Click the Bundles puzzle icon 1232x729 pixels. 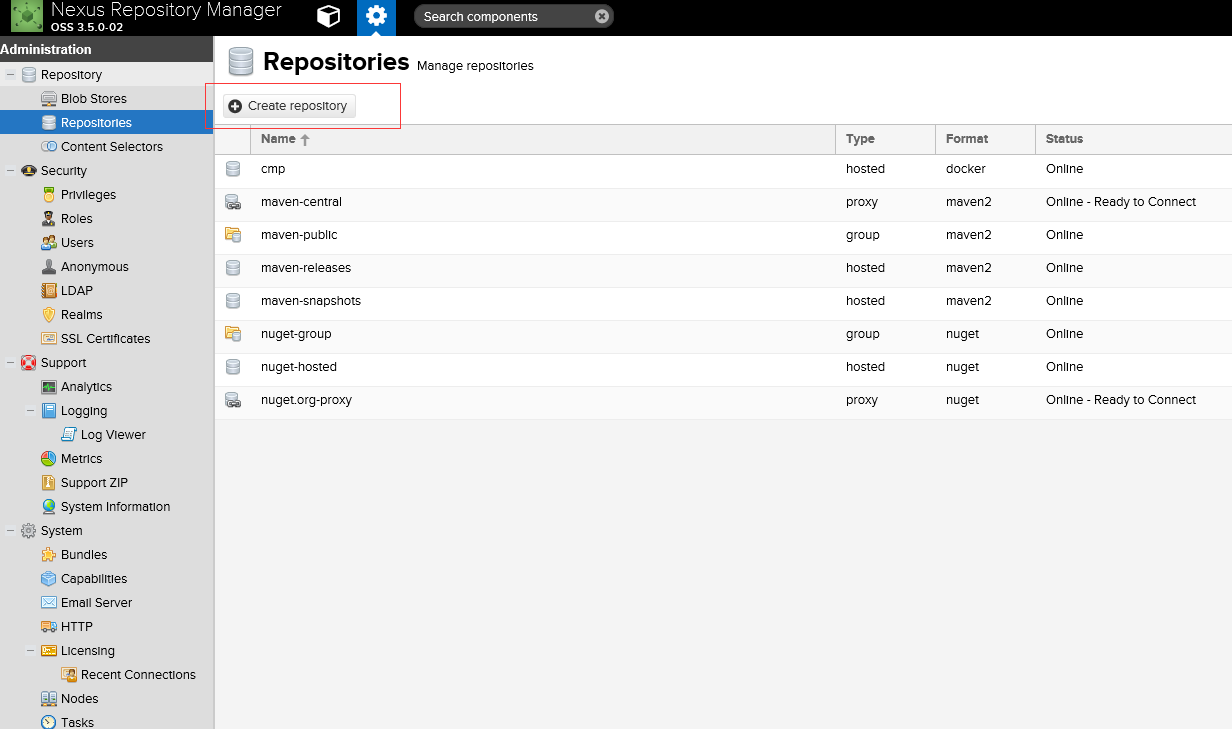coord(49,555)
